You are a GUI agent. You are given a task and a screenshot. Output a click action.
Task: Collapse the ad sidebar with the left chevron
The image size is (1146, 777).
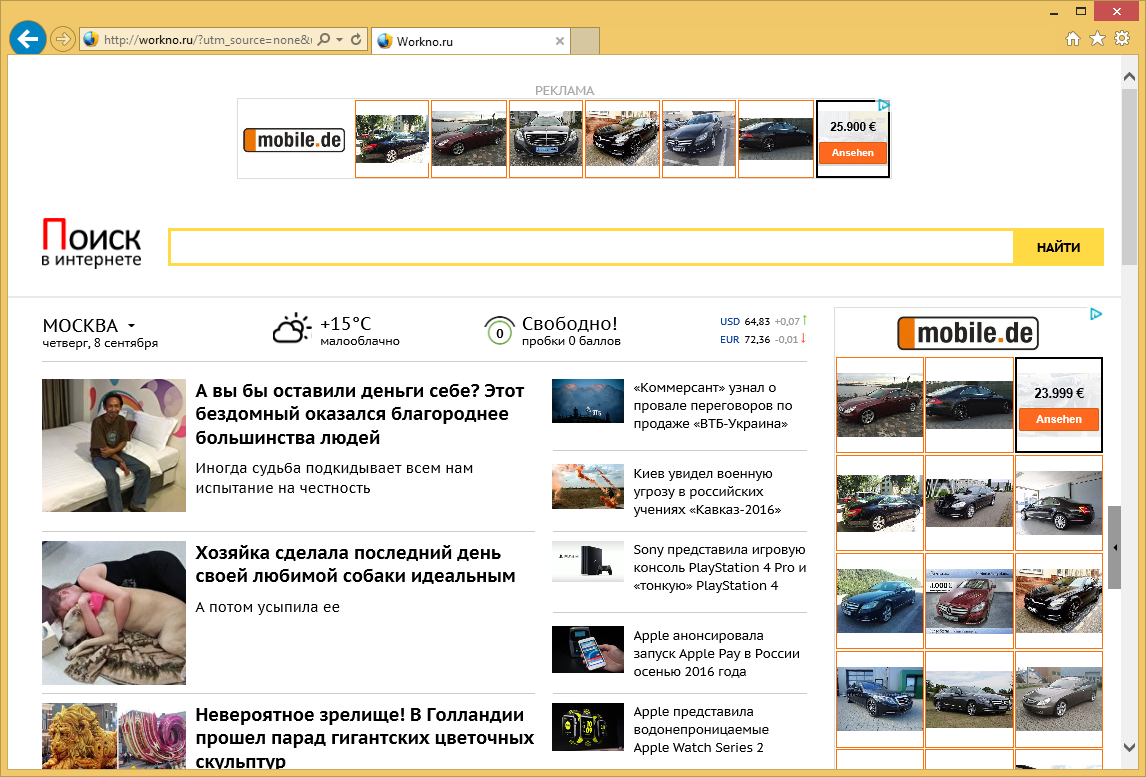[x=1116, y=548]
